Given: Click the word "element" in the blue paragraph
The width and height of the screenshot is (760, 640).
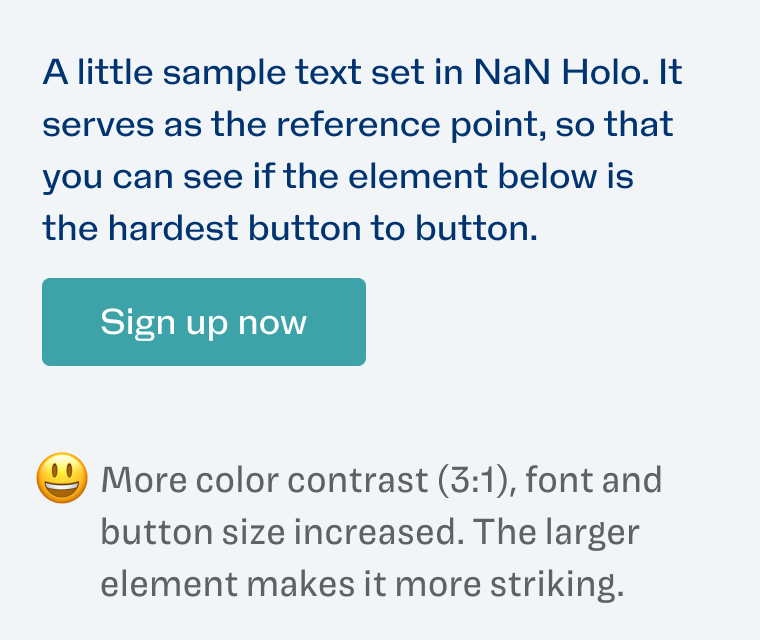Looking at the screenshot, I should [418, 176].
